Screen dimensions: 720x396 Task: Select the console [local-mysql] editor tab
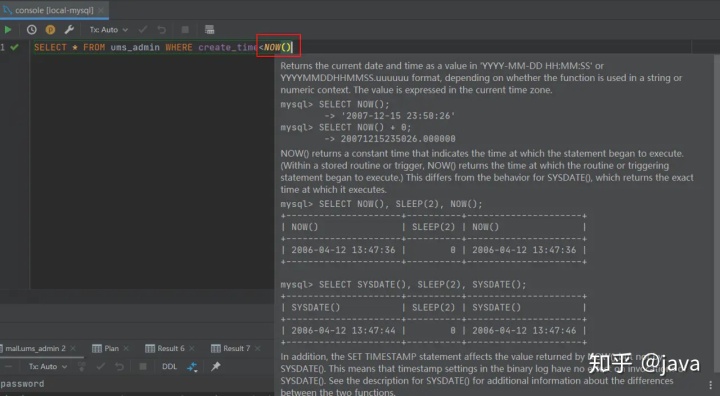tap(54, 10)
